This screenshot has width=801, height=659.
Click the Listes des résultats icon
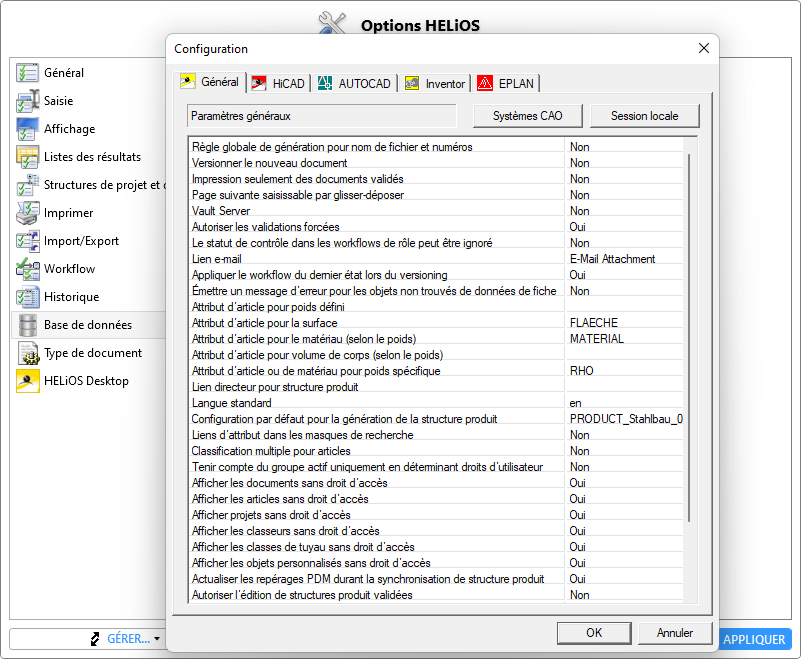pyautogui.click(x=28, y=157)
